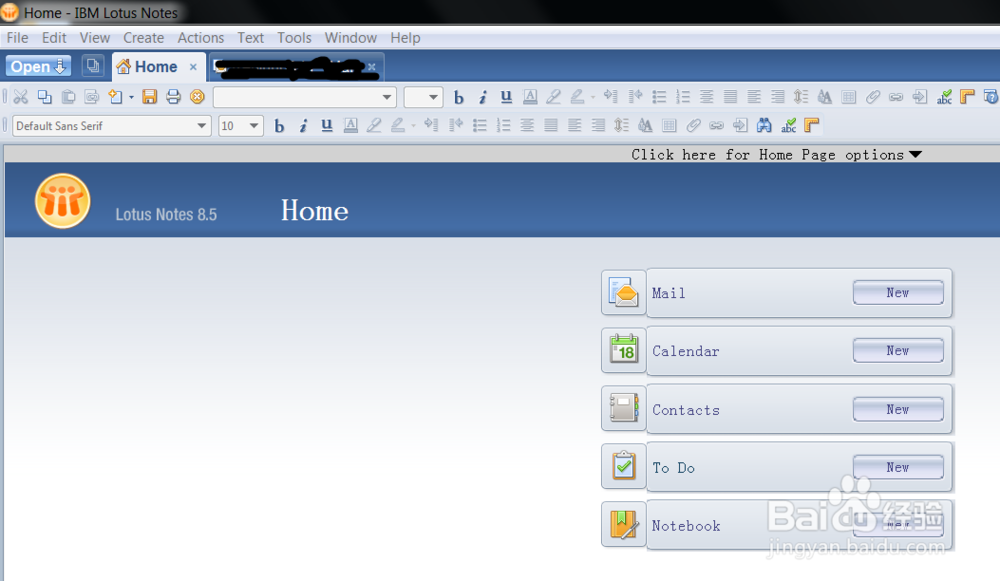The height and width of the screenshot is (581, 1000).
Task: Open Mail via the envelope icon
Action: (x=624, y=292)
